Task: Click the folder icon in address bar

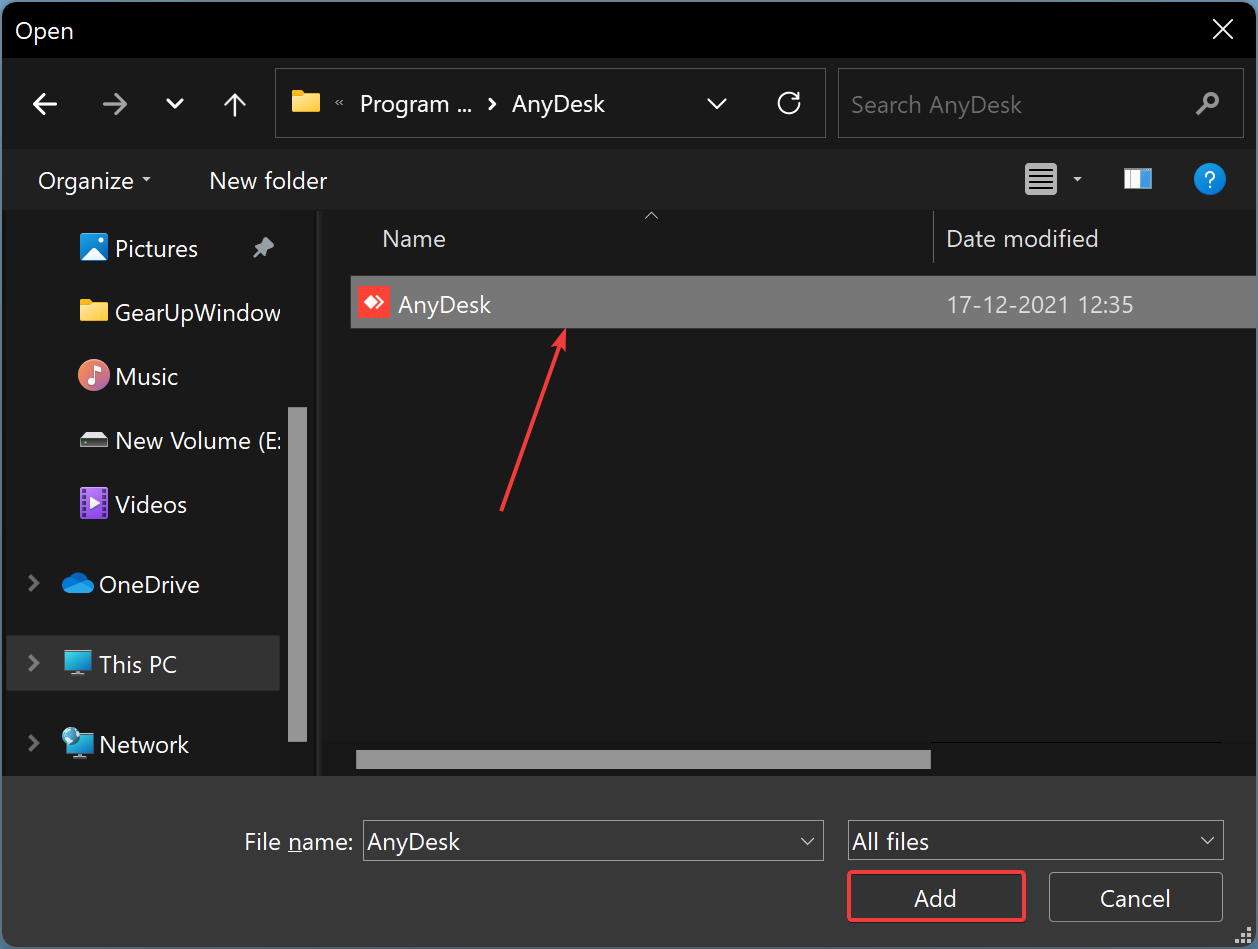Action: pyautogui.click(x=306, y=102)
